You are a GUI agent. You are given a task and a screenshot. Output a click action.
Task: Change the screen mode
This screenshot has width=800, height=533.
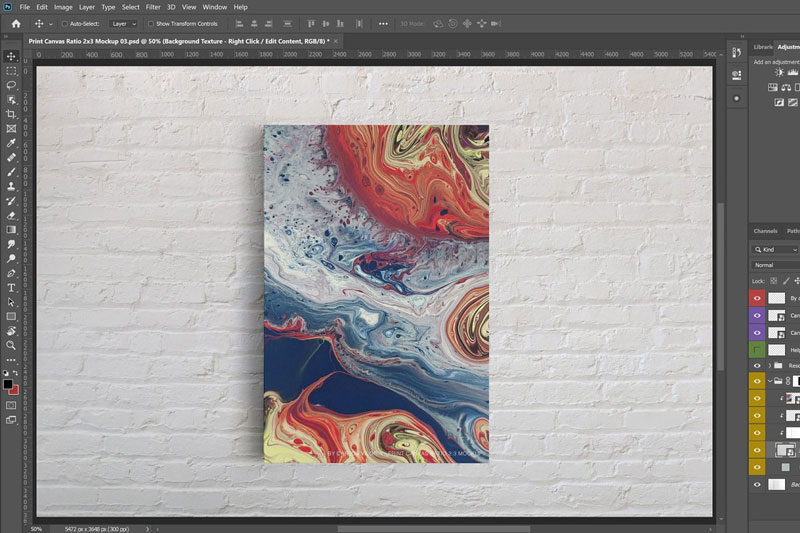[11, 420]
